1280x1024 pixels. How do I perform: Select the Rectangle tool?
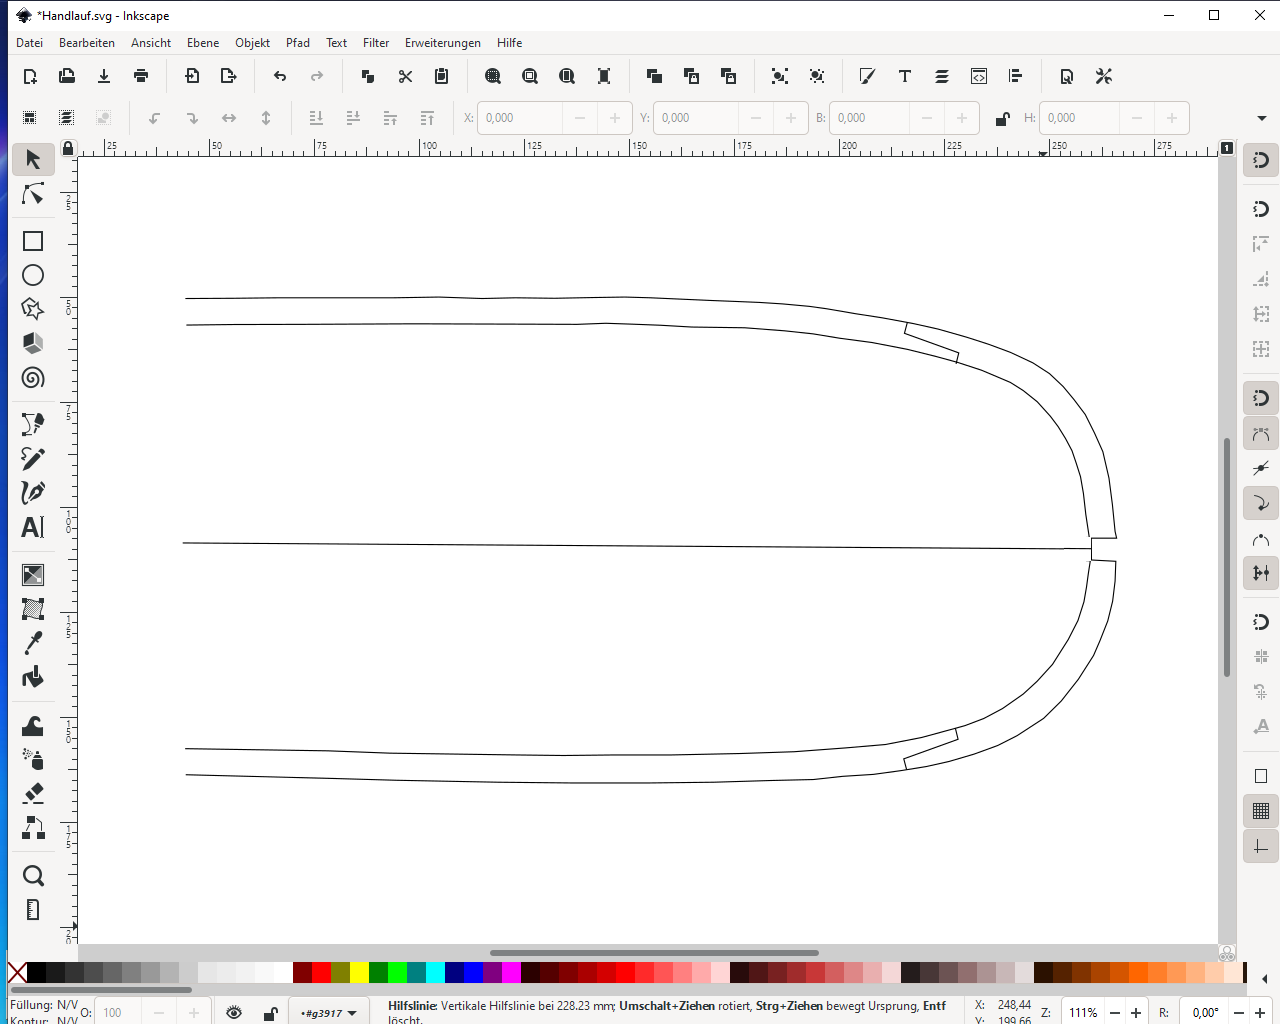coord(33,241)
